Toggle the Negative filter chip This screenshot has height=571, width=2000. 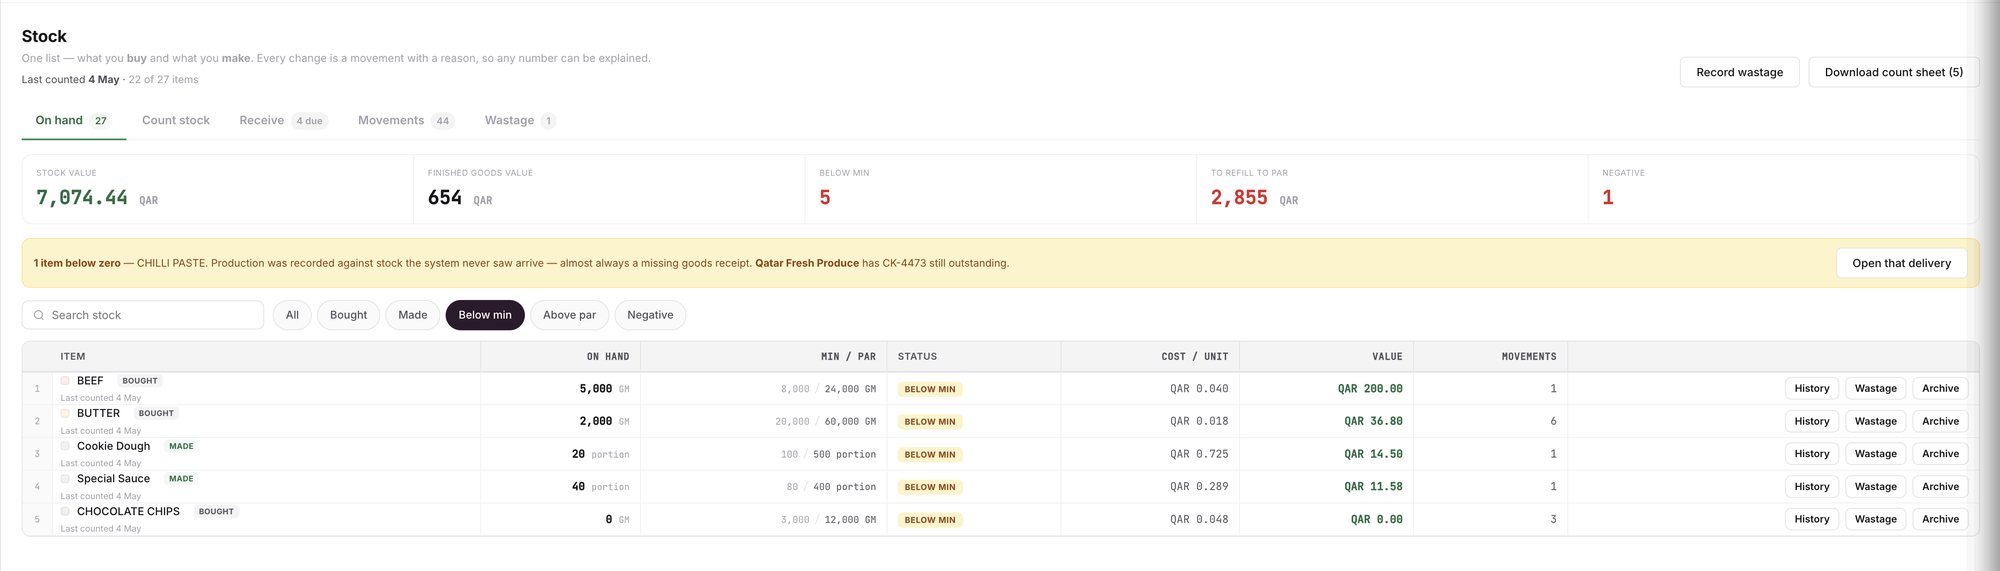point(650,315)
